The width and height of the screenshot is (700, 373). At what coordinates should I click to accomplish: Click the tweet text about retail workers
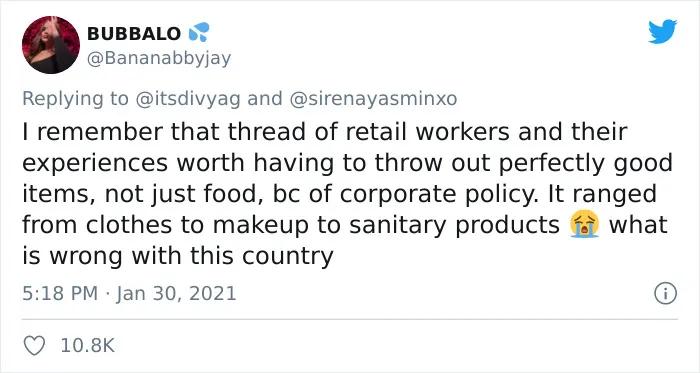click(347, 194)
